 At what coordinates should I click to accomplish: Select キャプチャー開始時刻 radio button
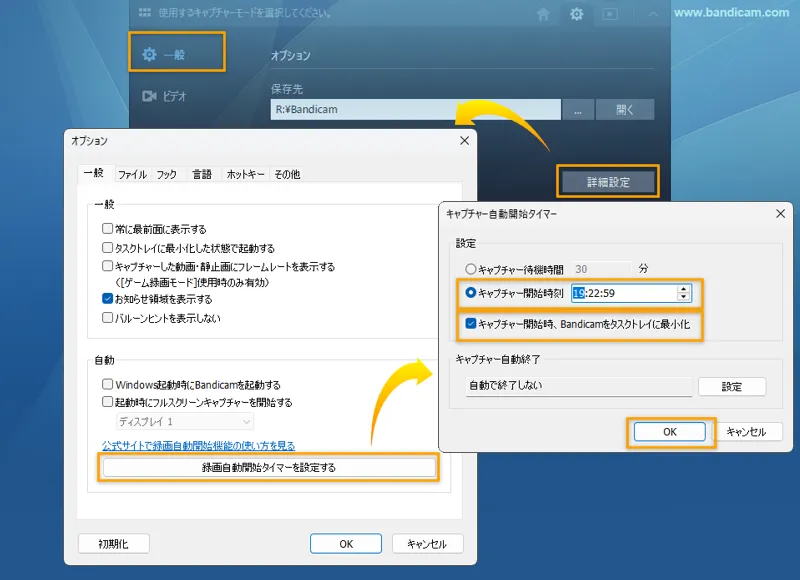[470, 293]
